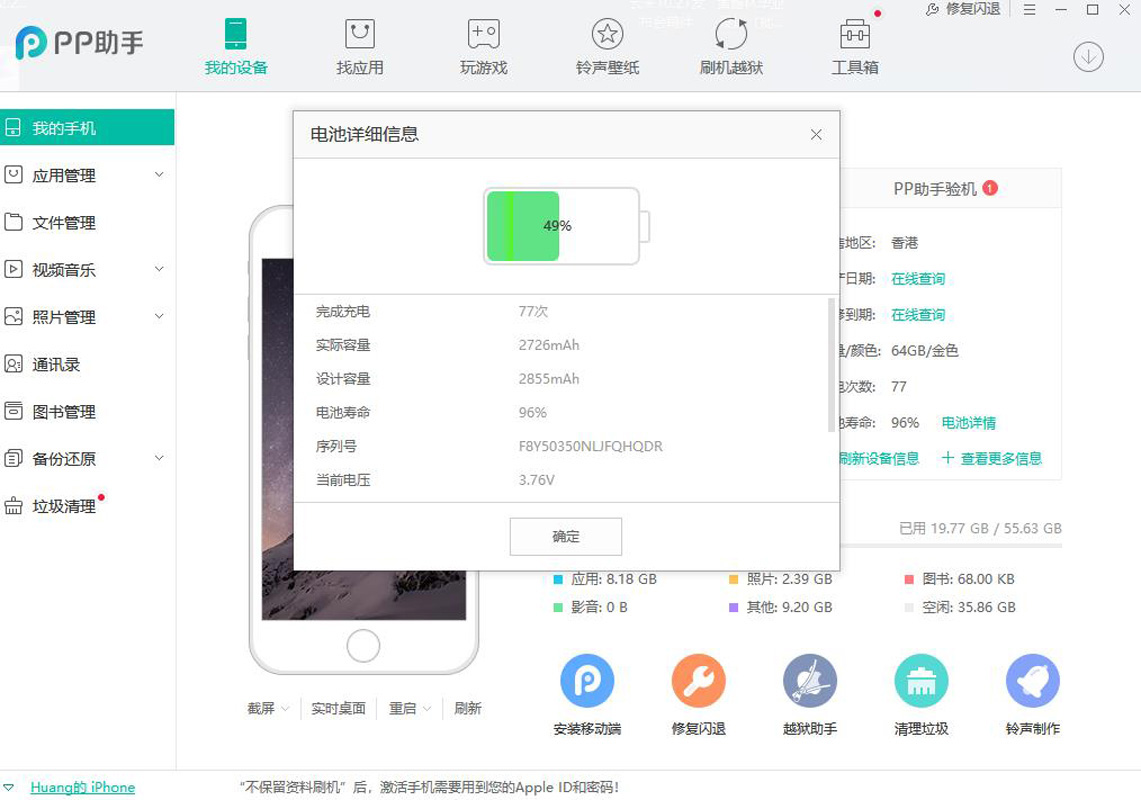Select the battery serial number F8Y50350NLJFQHQDR
The width and height of the screenshot is (1141, 800).
[x=590, y=446]
